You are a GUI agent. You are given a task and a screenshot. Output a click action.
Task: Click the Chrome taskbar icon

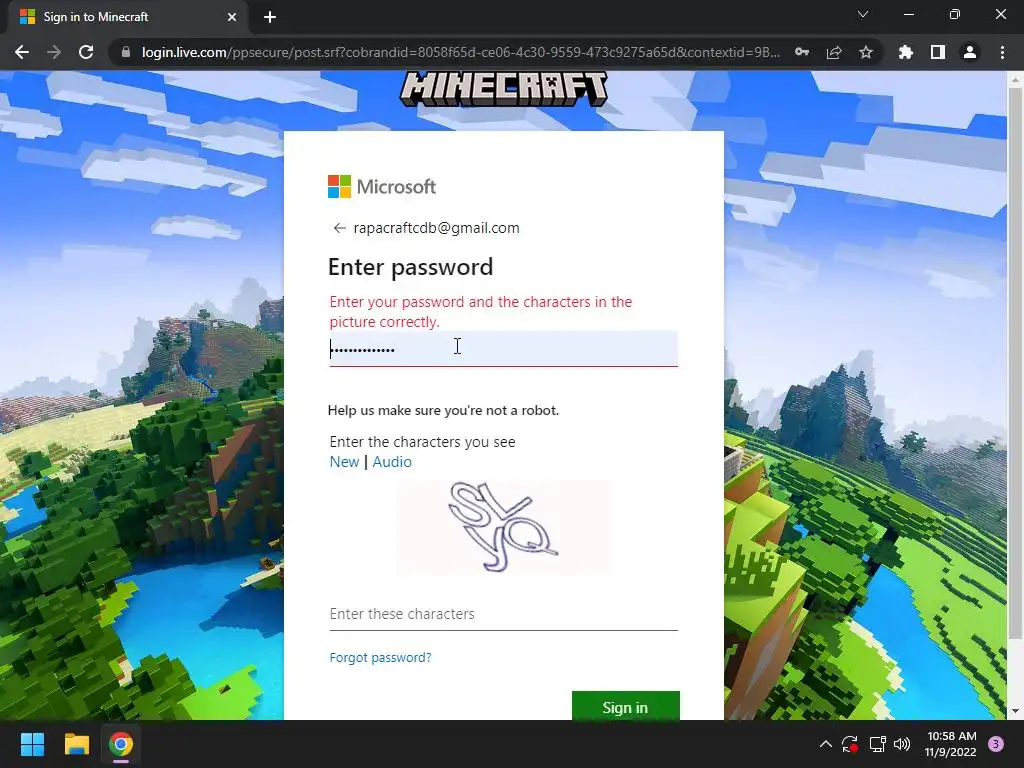[x=121, y=744]
